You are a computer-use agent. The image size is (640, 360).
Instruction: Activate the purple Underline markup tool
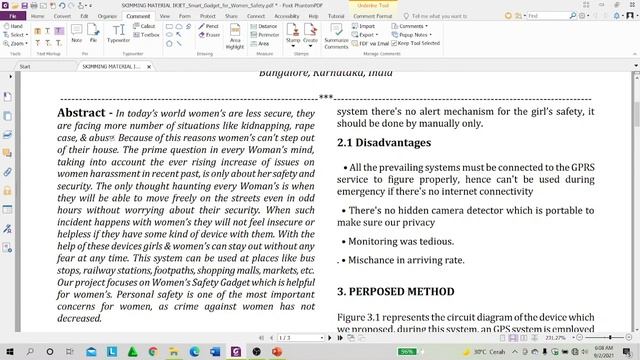tap(59, 31)
